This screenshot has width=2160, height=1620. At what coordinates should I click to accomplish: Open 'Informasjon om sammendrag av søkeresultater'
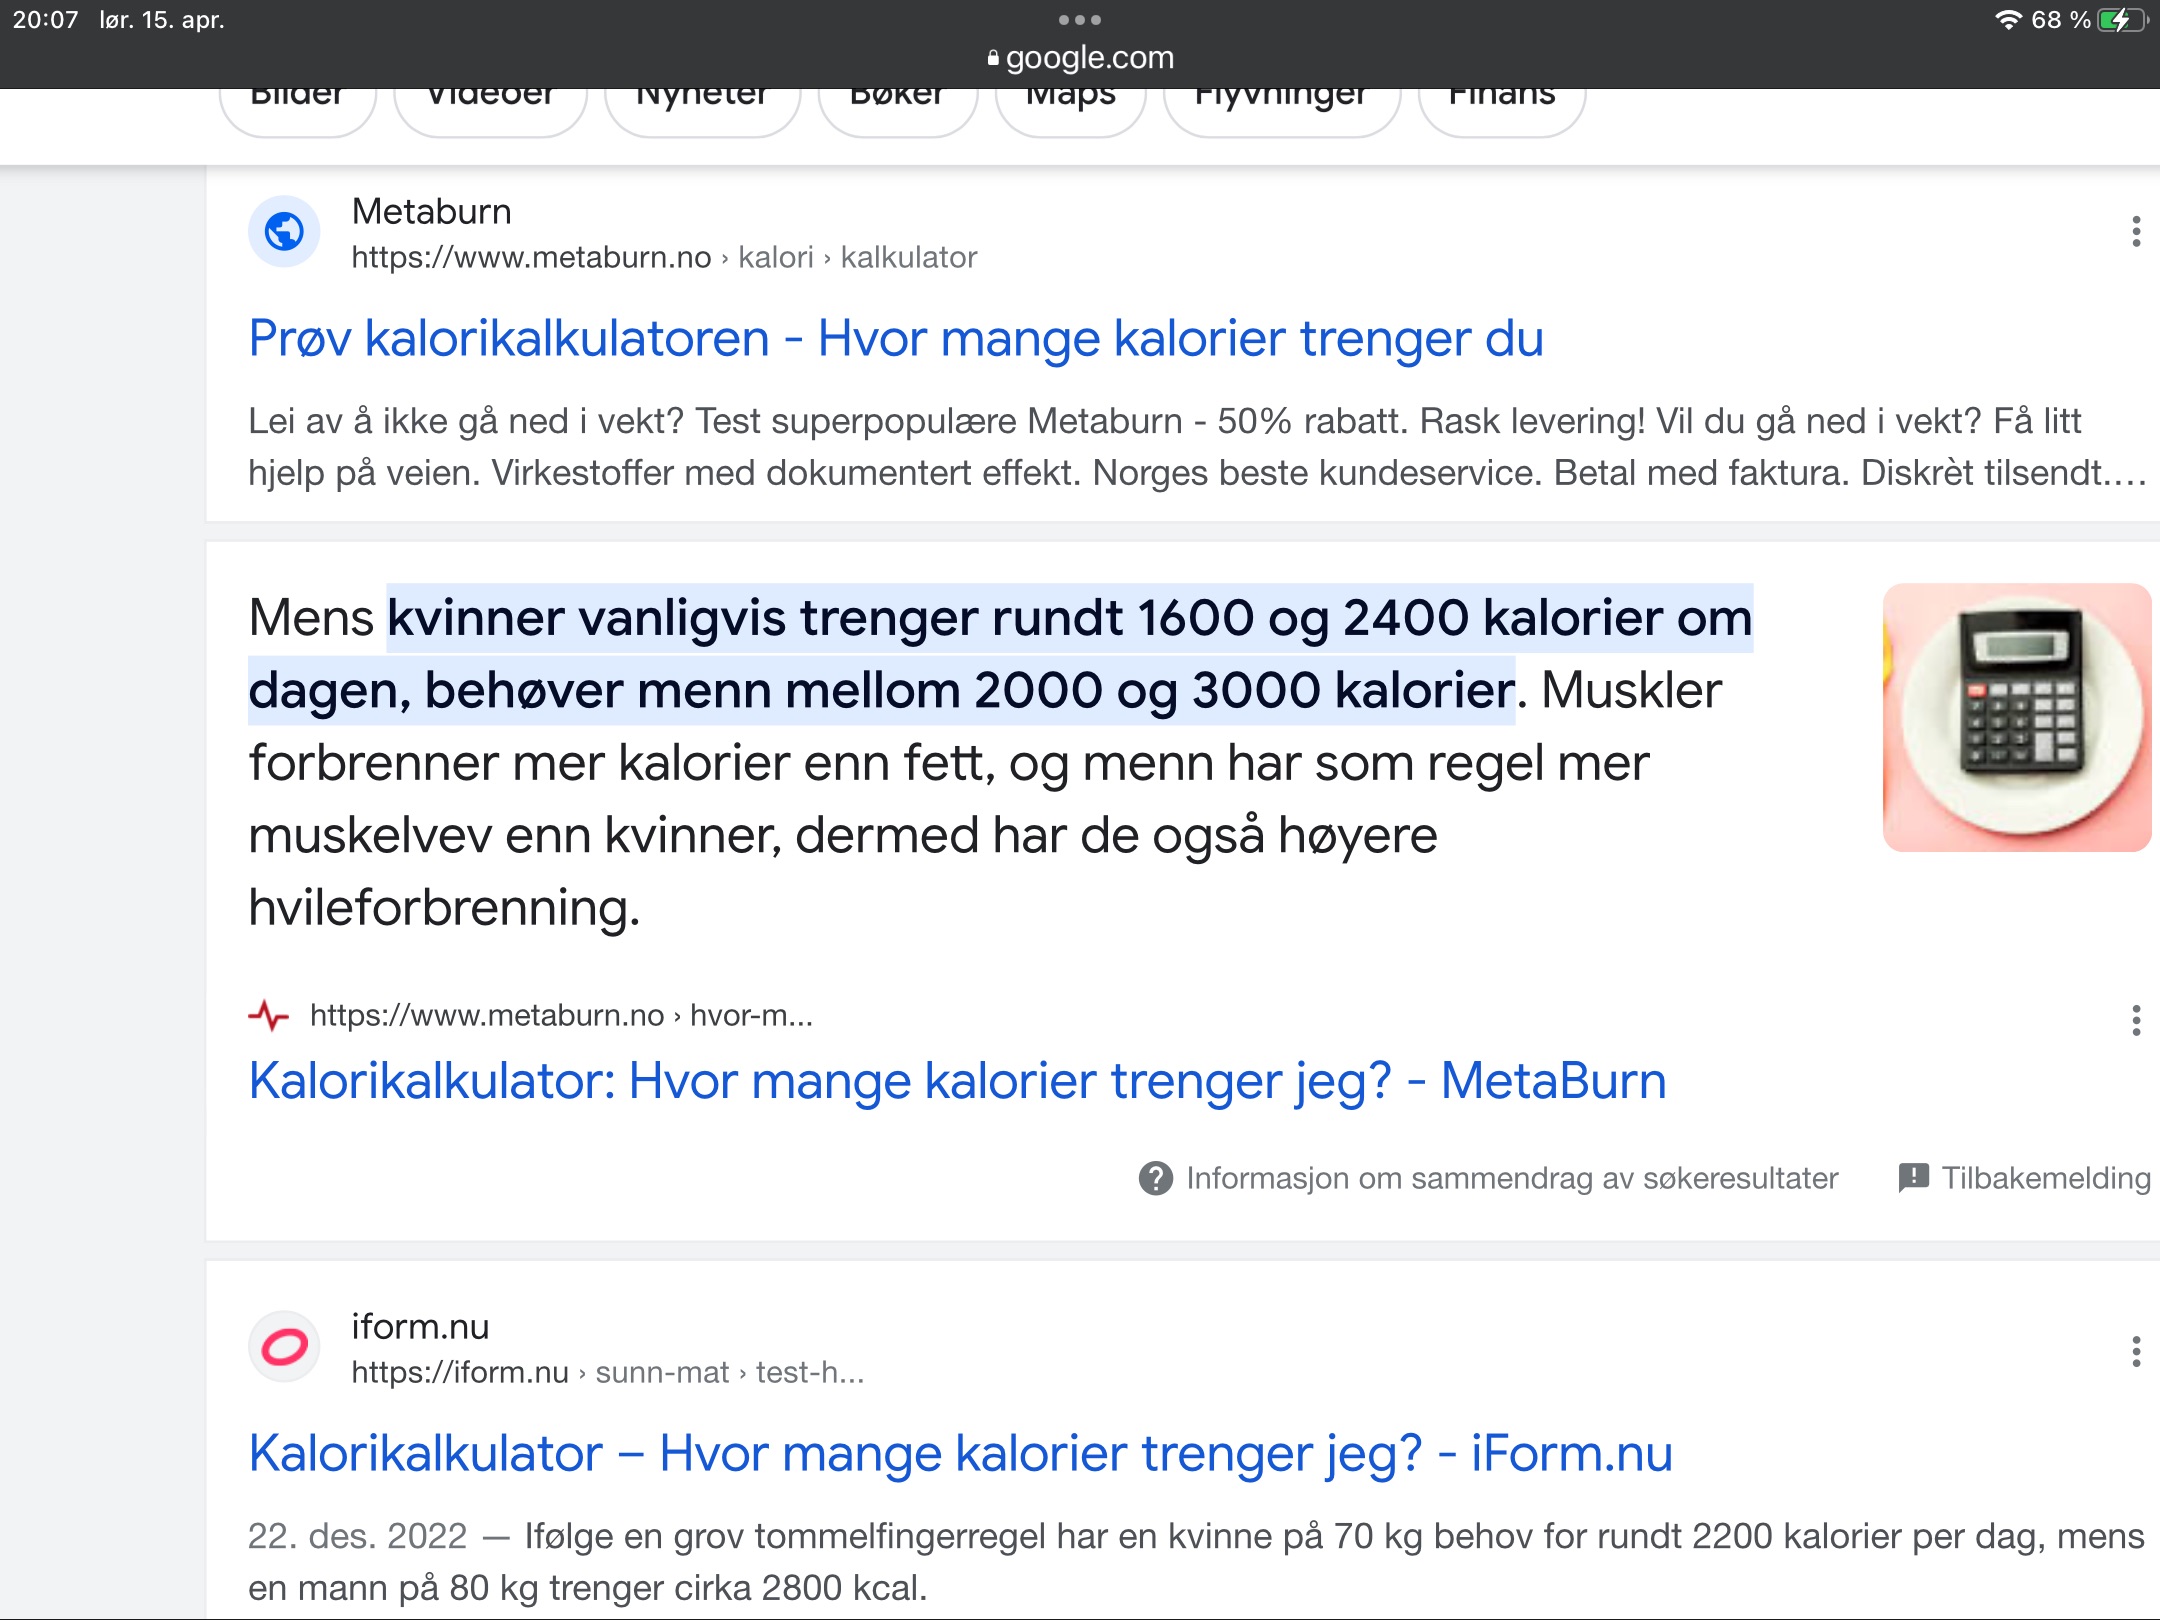tap(1512, 1179)
